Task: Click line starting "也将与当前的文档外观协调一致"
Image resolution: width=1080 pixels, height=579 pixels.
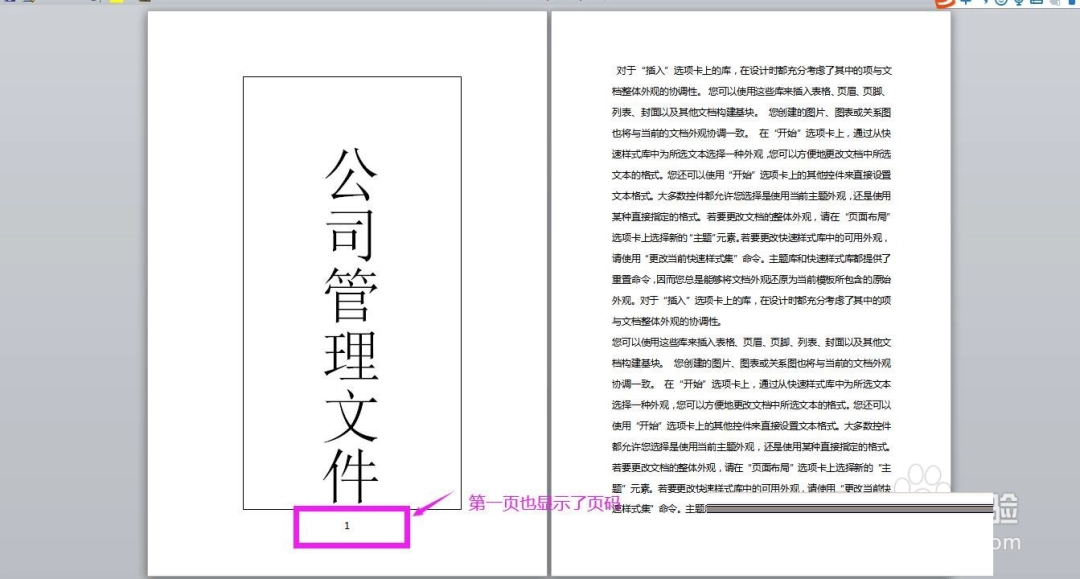Action: pyautogui.click(x=751, y=133)
